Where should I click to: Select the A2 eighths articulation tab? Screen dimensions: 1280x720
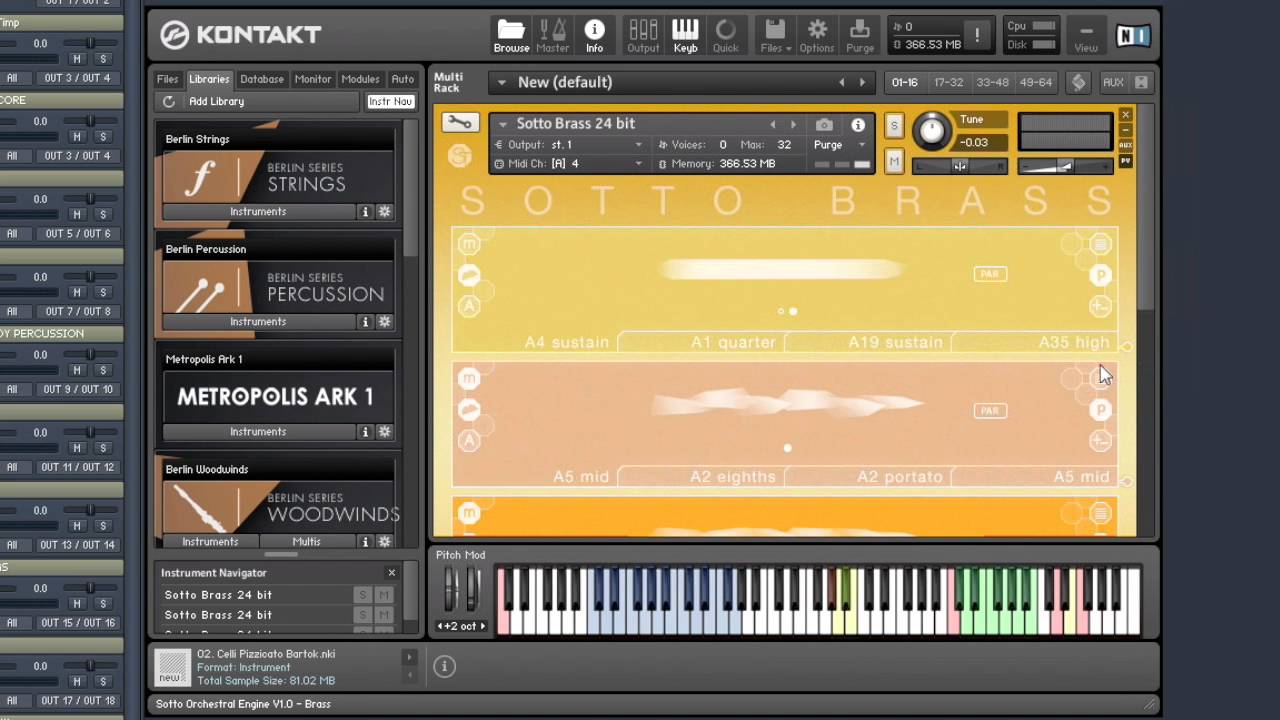(x=733, y=477)
